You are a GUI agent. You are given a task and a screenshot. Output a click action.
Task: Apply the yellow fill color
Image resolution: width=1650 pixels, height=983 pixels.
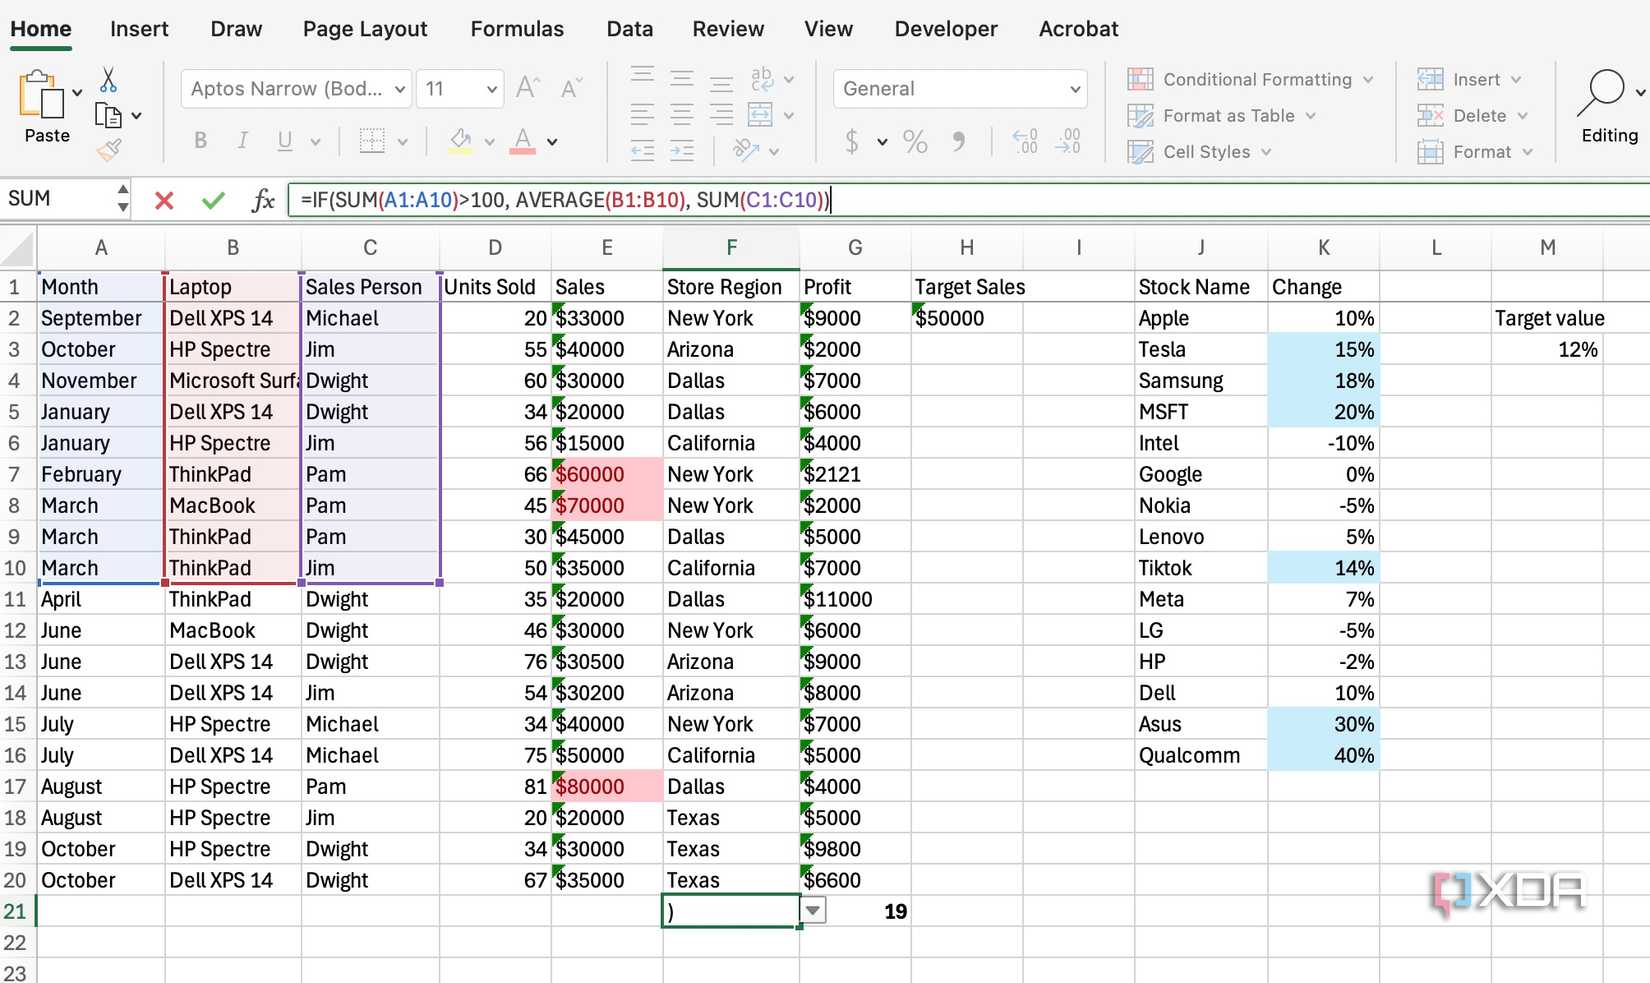pyautogui.click(x=460, y=141)
